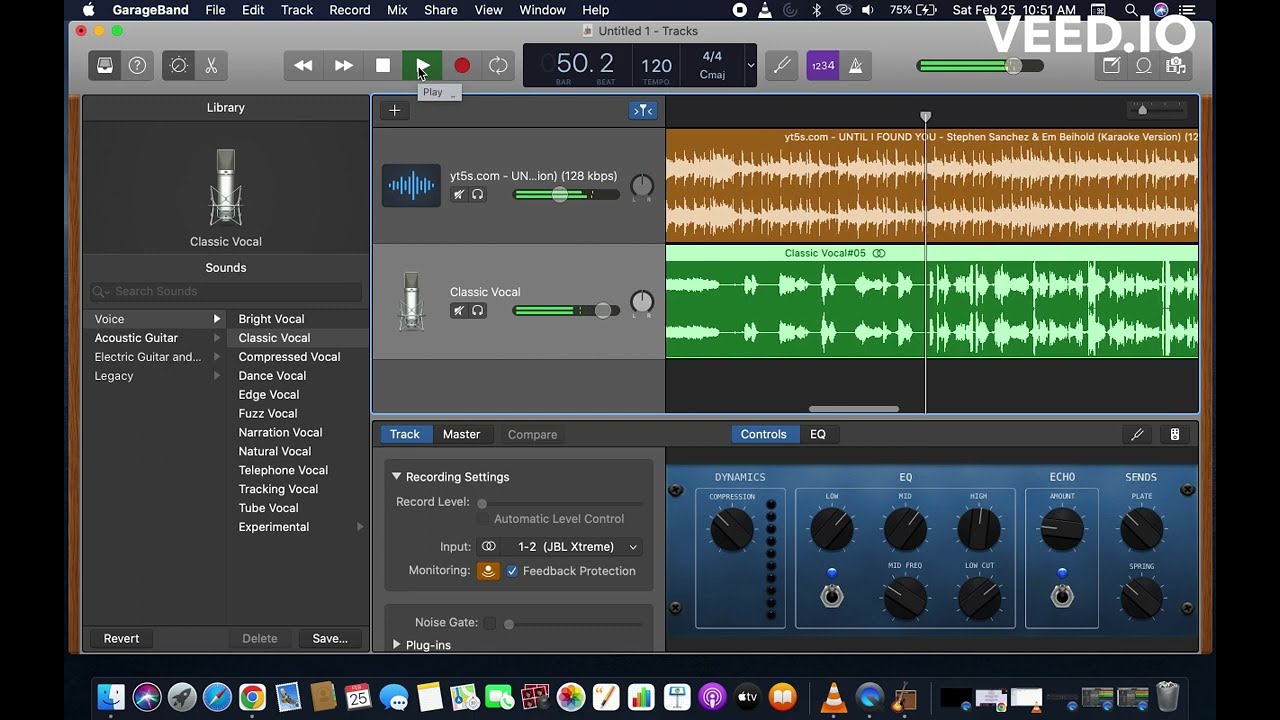The height and width of the screenshot is (720, 1280).
Task: Toggle the Metronome button
Action: coord(855,66)
